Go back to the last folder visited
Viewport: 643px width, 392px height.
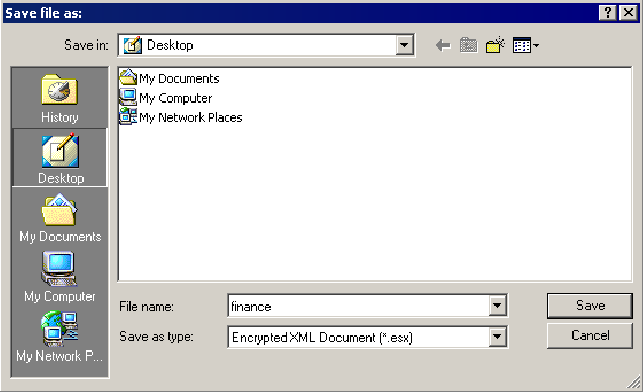[443, 45]
